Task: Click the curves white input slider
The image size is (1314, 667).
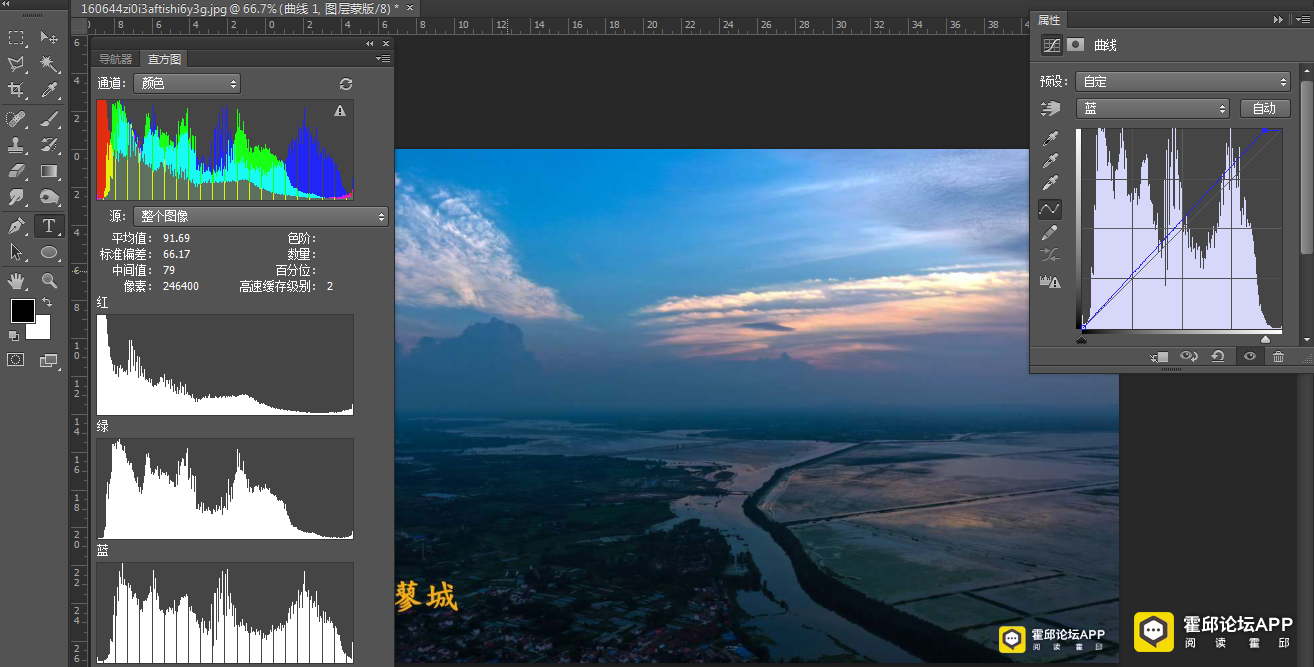Action: point(1265,340)
